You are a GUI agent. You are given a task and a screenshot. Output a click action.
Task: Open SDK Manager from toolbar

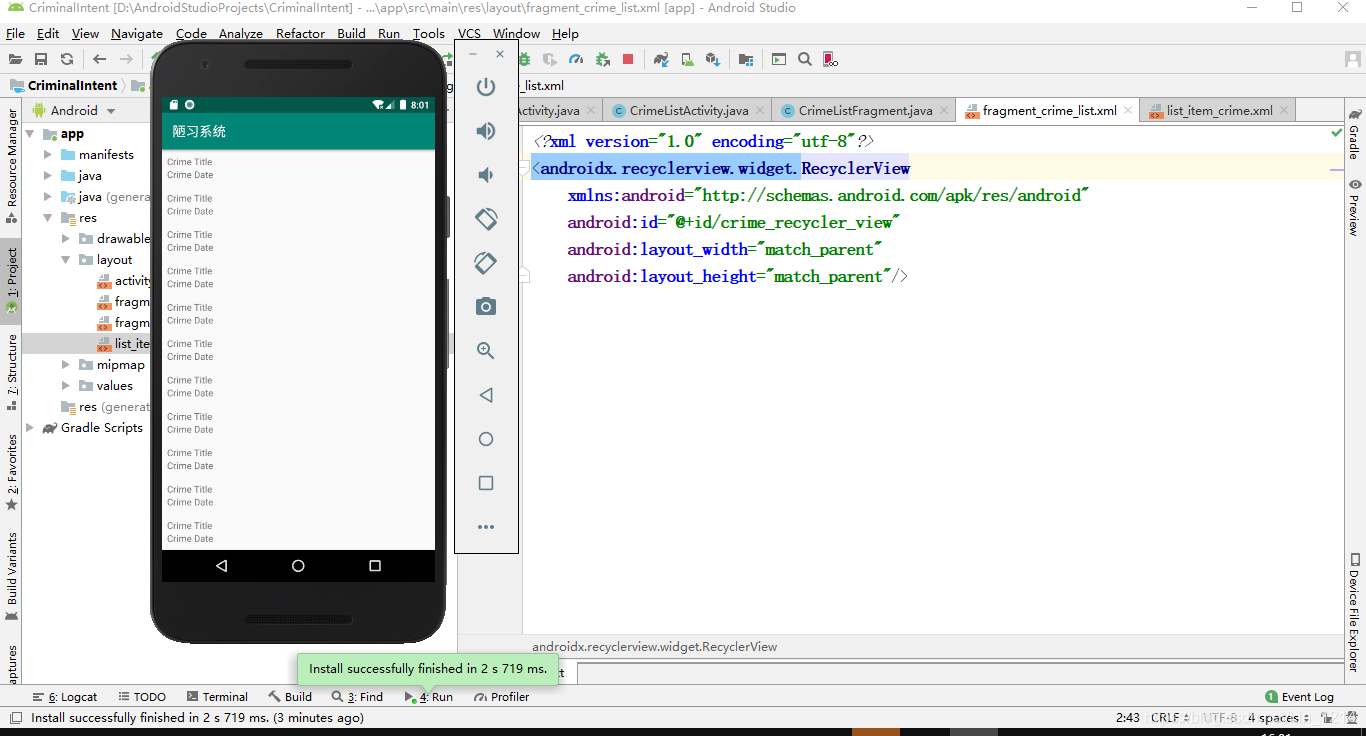point(713,59)
